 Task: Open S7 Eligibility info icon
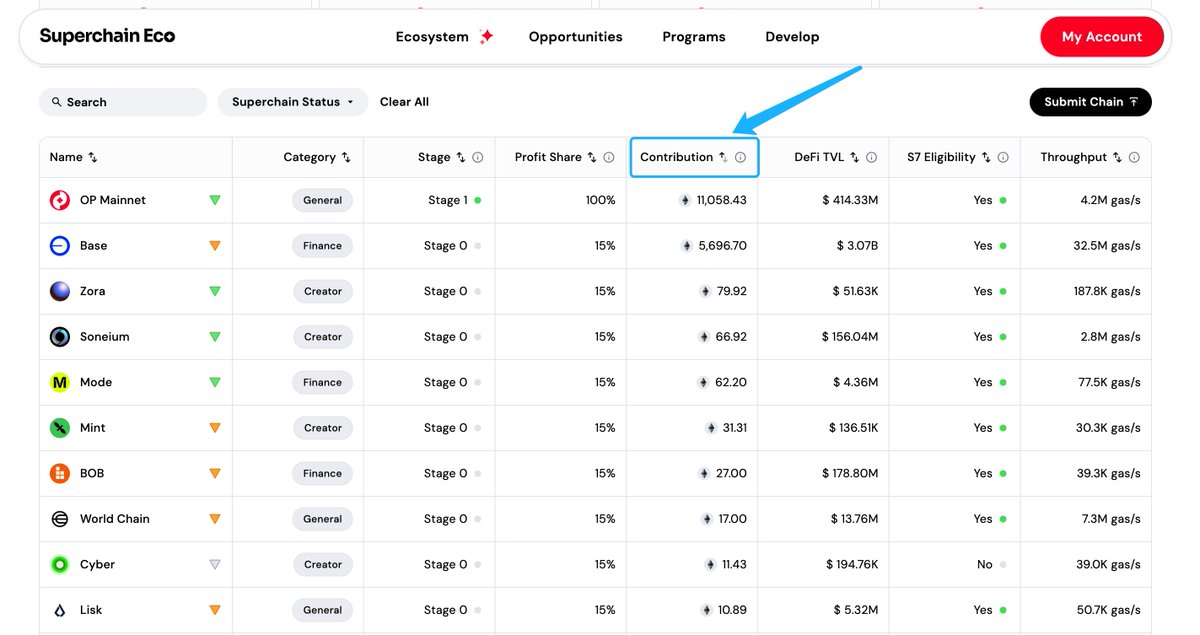tap(1003, 157)
